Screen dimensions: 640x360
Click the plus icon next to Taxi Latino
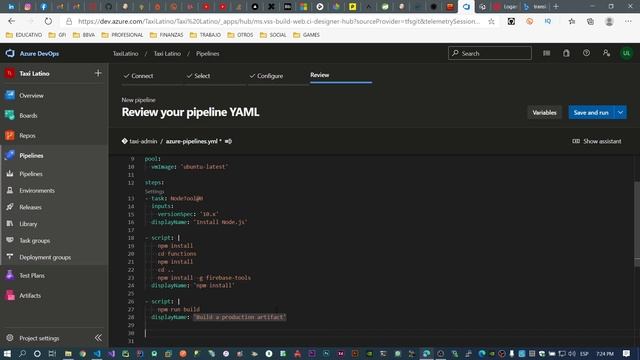98,73
